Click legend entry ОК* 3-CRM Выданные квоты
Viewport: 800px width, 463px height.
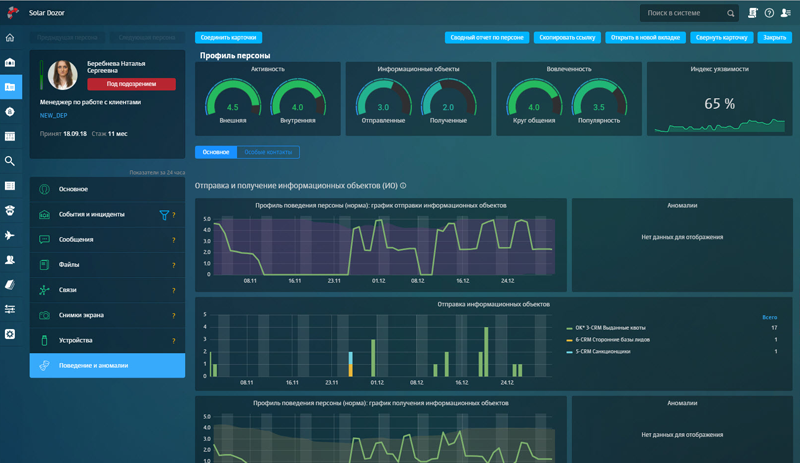pyautogui.click(x=606, y=328)
